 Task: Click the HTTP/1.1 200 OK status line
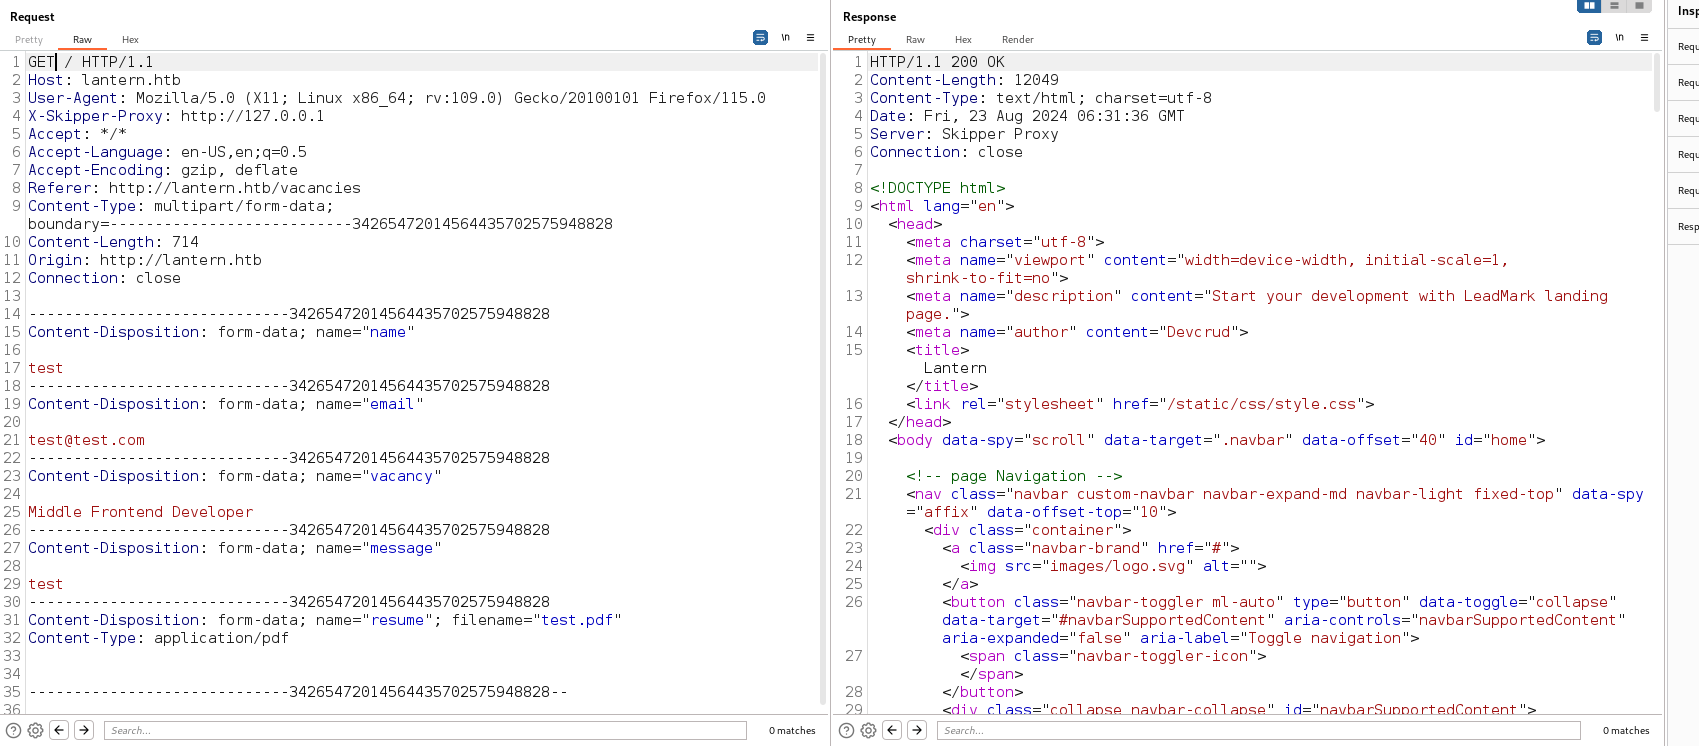click(937, 62)
